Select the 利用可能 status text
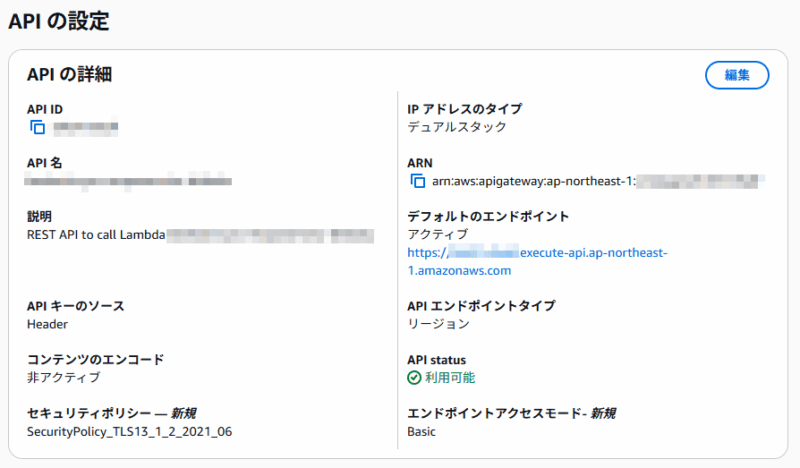Image resolution: width=800 pixels, height=468 pixels. [x=450, y=378]
